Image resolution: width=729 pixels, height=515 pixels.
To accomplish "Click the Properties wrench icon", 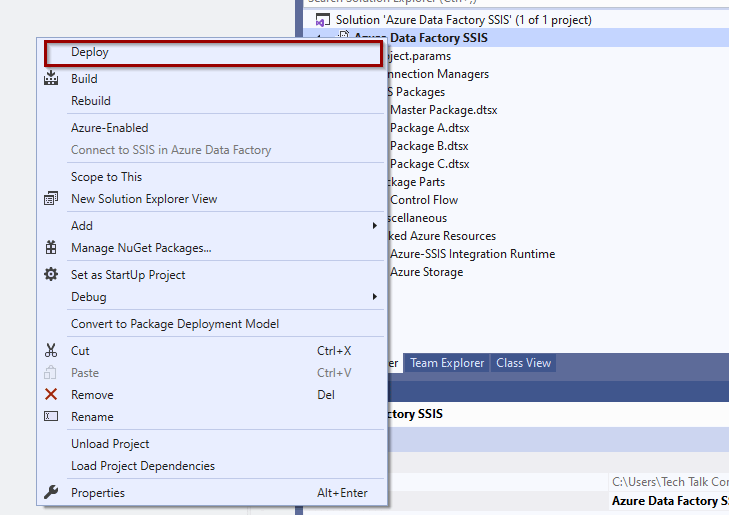I will pyautogui.click(x=51, y=492).
